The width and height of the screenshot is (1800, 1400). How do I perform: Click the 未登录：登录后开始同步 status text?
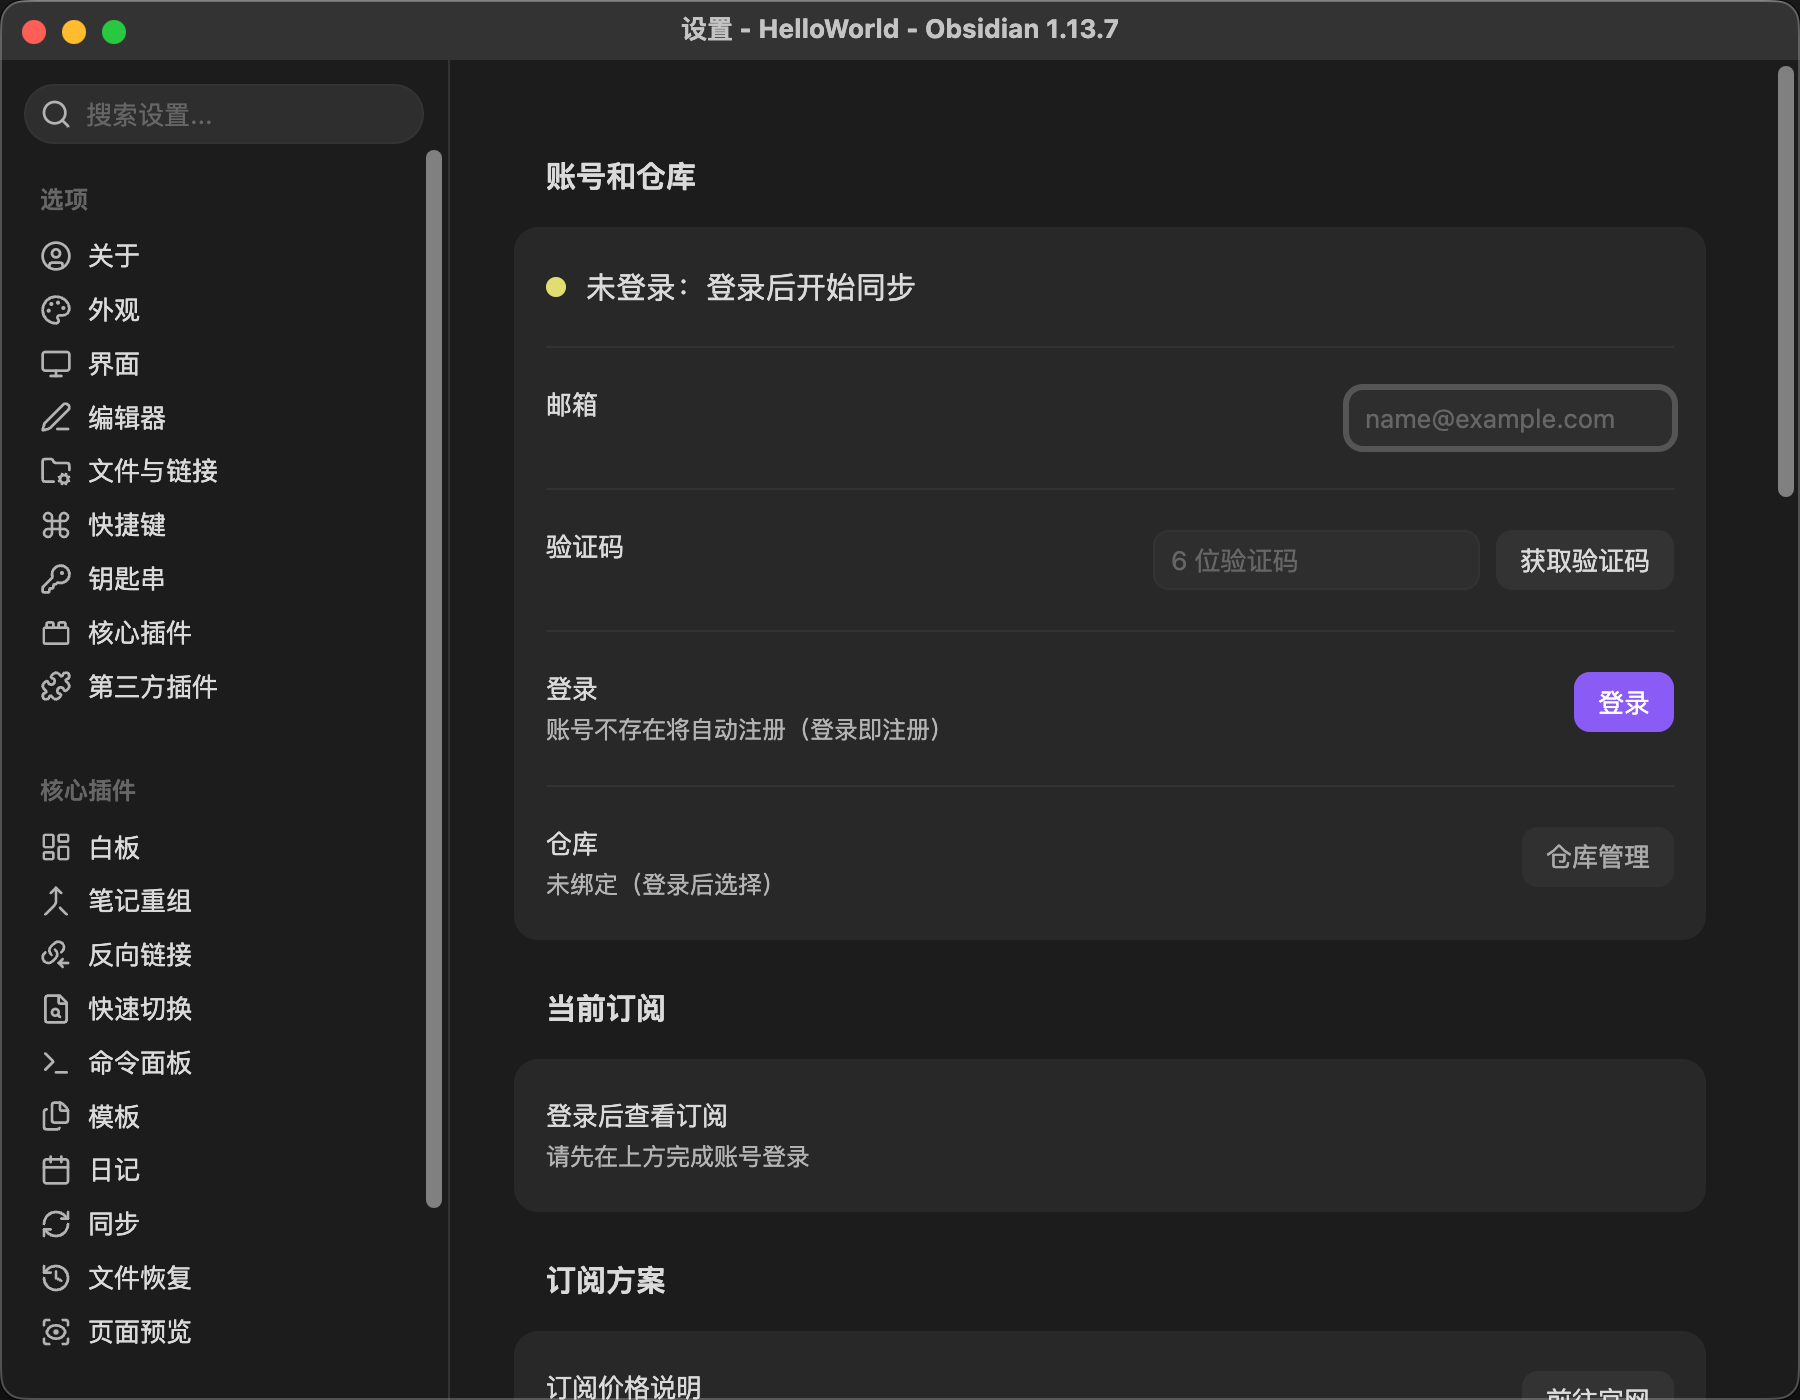(x=750, y=288)
